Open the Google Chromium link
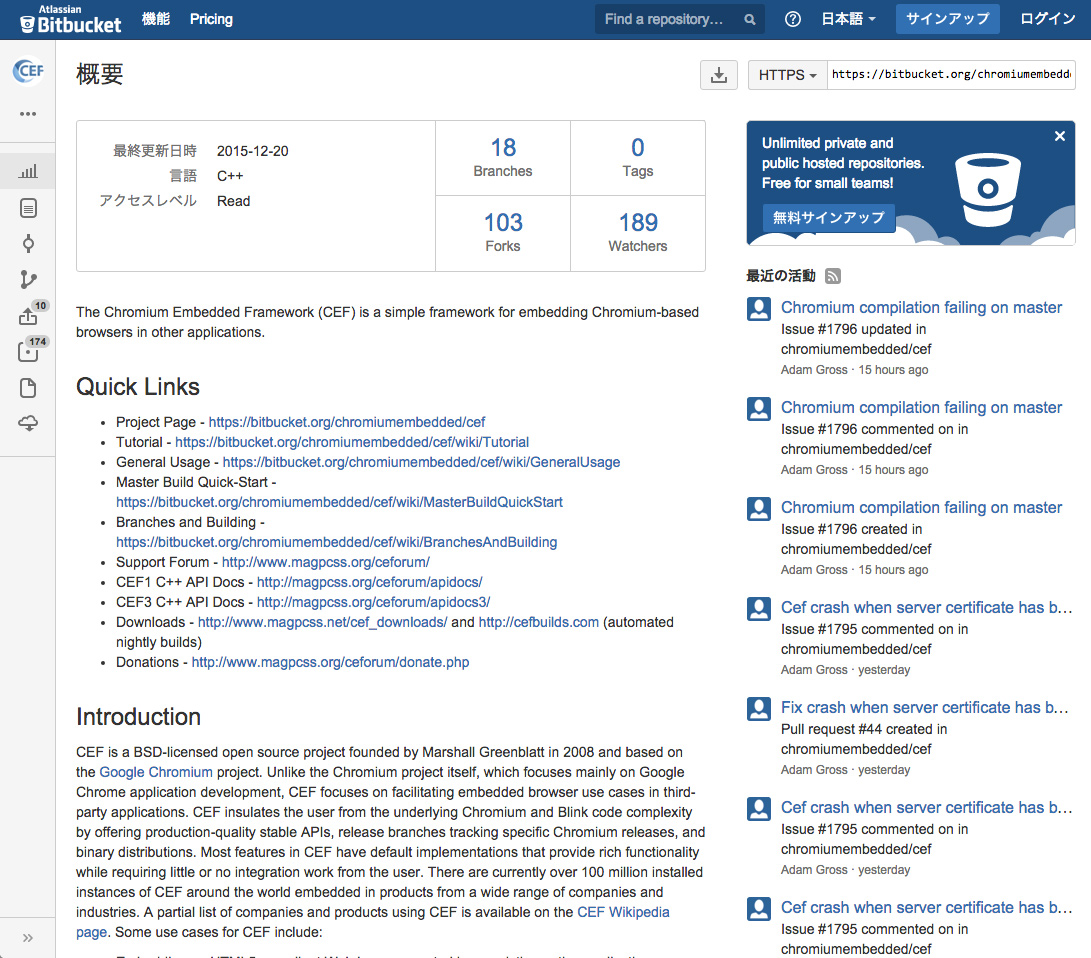The height and width of the screenshot is (958, 1091). pos(156,772)
